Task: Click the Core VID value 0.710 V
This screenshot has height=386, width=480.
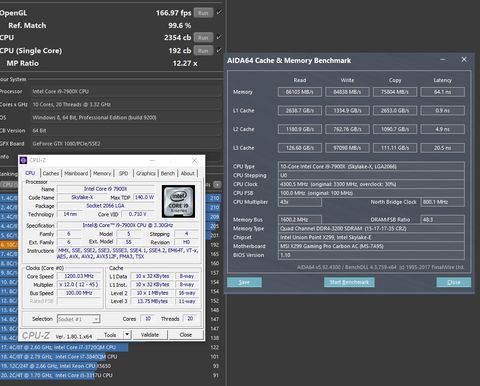Action: tap(137, 214)
